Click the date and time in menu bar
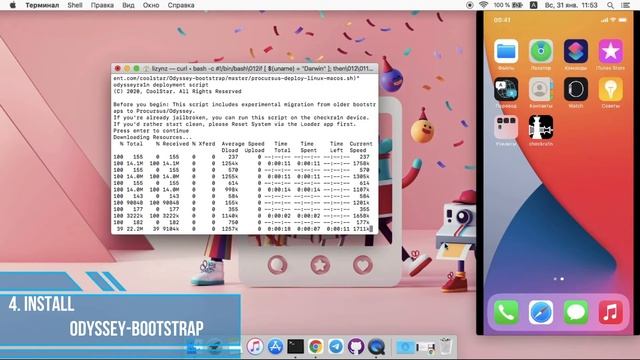The width and height of the screenshot is (640, 360). tap(571, 5)
